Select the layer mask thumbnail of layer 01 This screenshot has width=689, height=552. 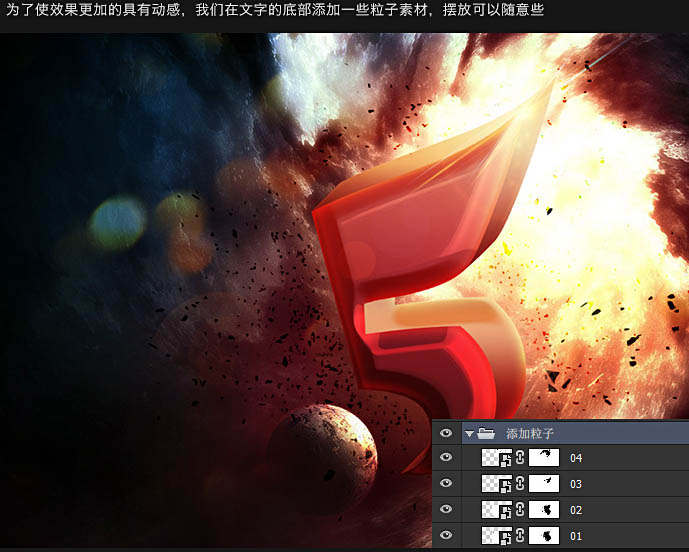544,535
